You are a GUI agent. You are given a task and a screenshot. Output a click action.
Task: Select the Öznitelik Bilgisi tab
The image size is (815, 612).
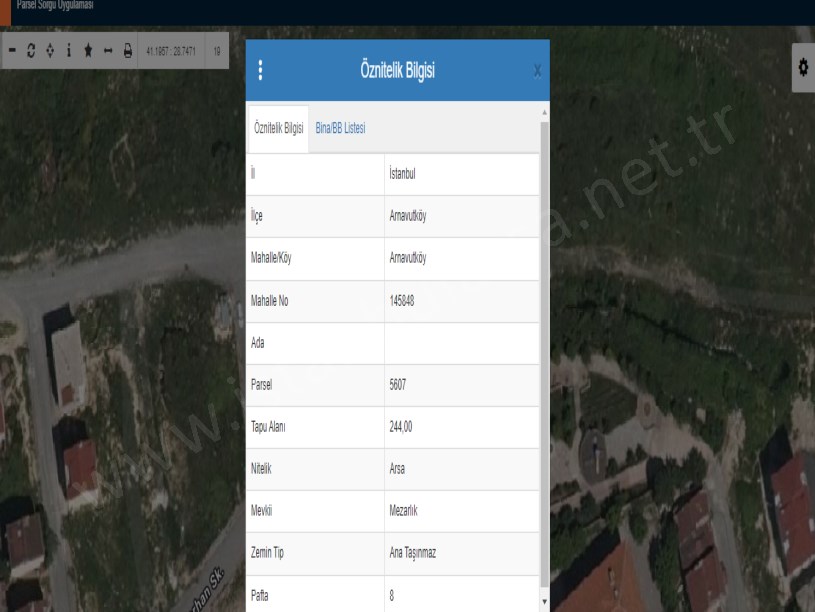point(279,128)
